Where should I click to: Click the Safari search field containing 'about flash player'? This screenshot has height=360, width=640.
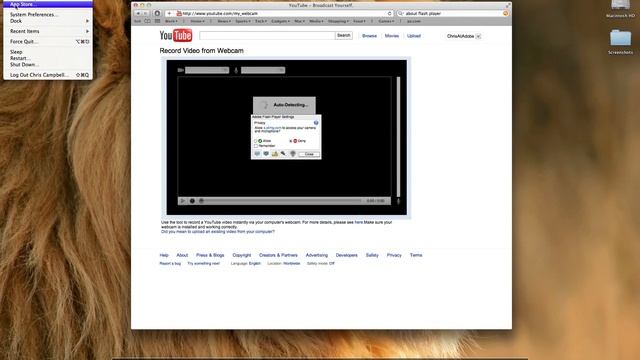click(x=452, y=13)
